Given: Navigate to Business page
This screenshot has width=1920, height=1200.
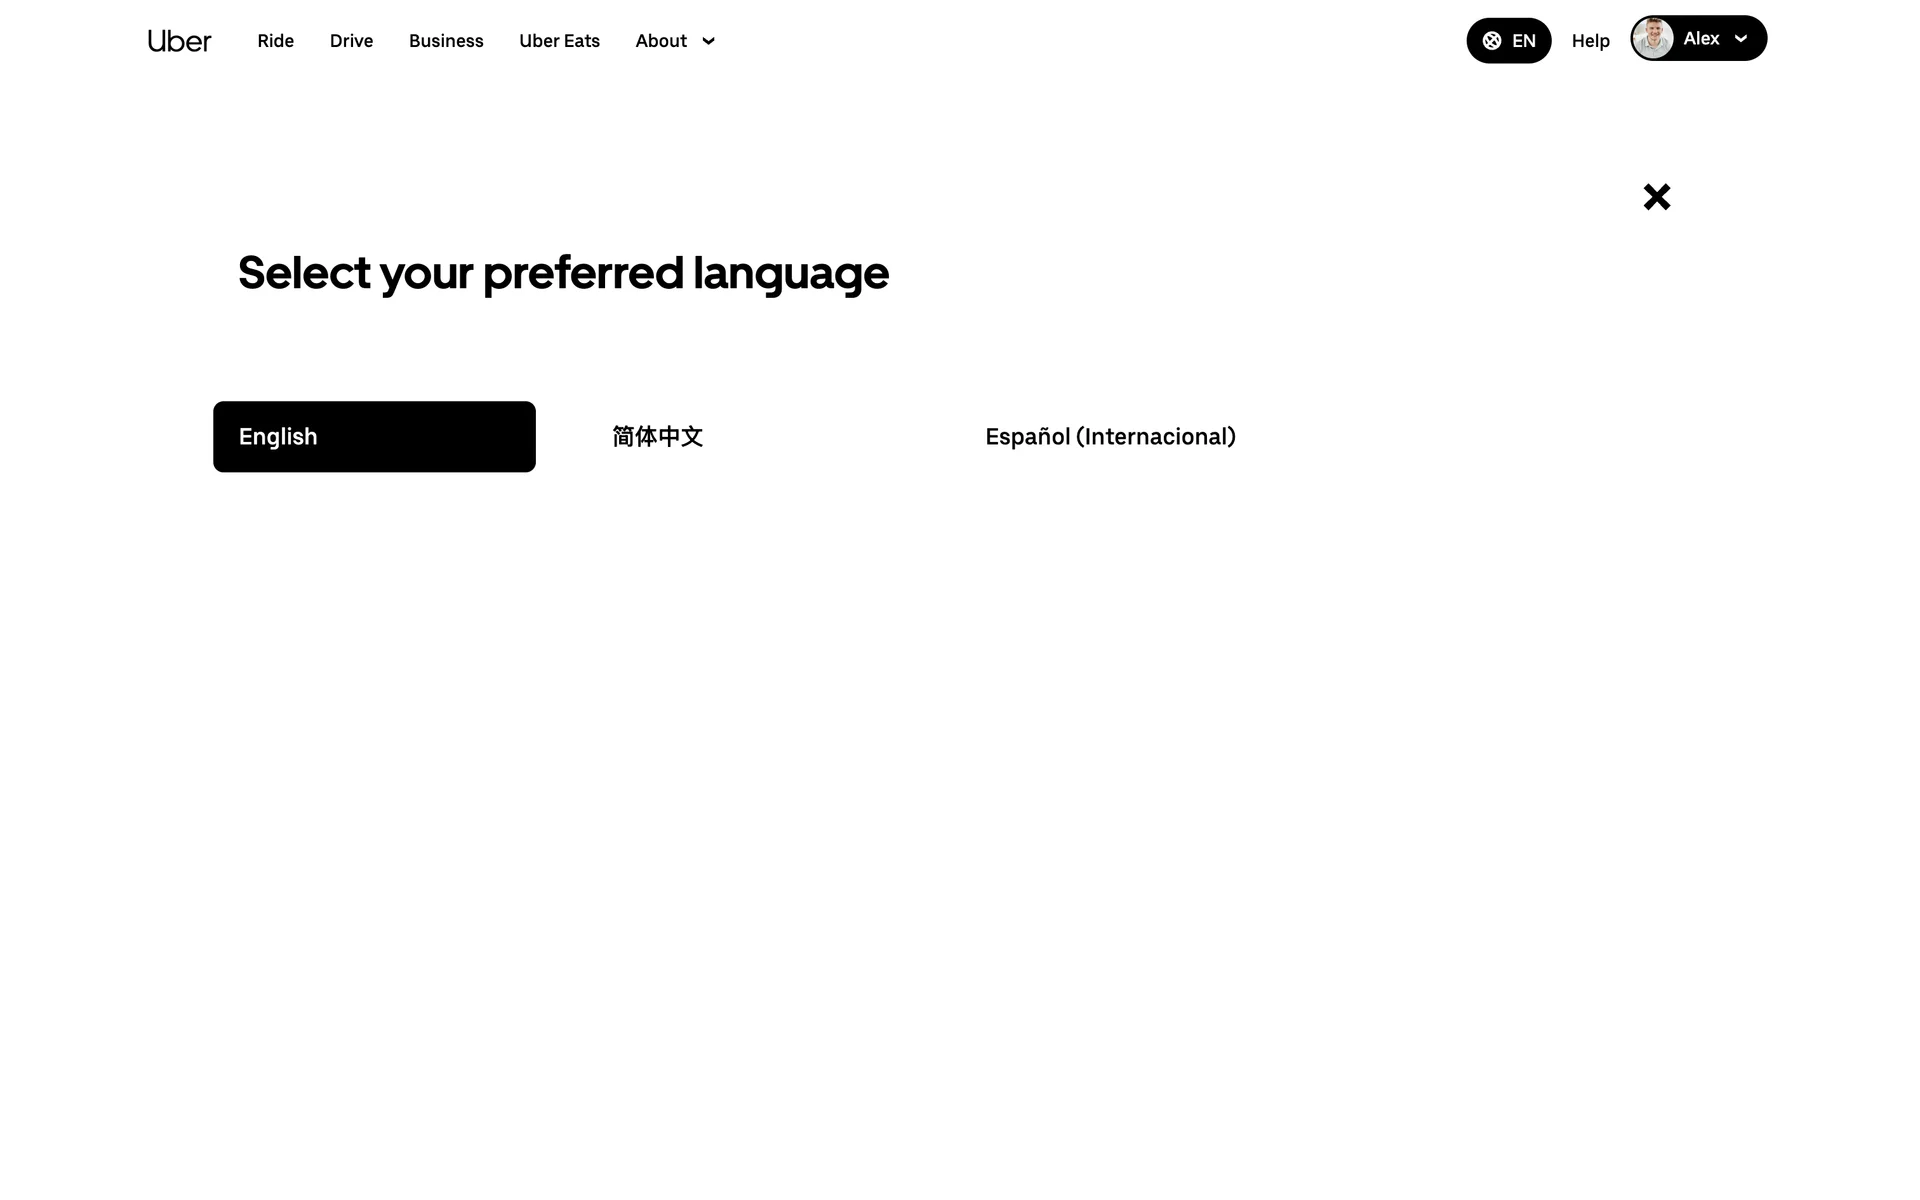Looking at the screenshot, I should click(x=446, y=41).
